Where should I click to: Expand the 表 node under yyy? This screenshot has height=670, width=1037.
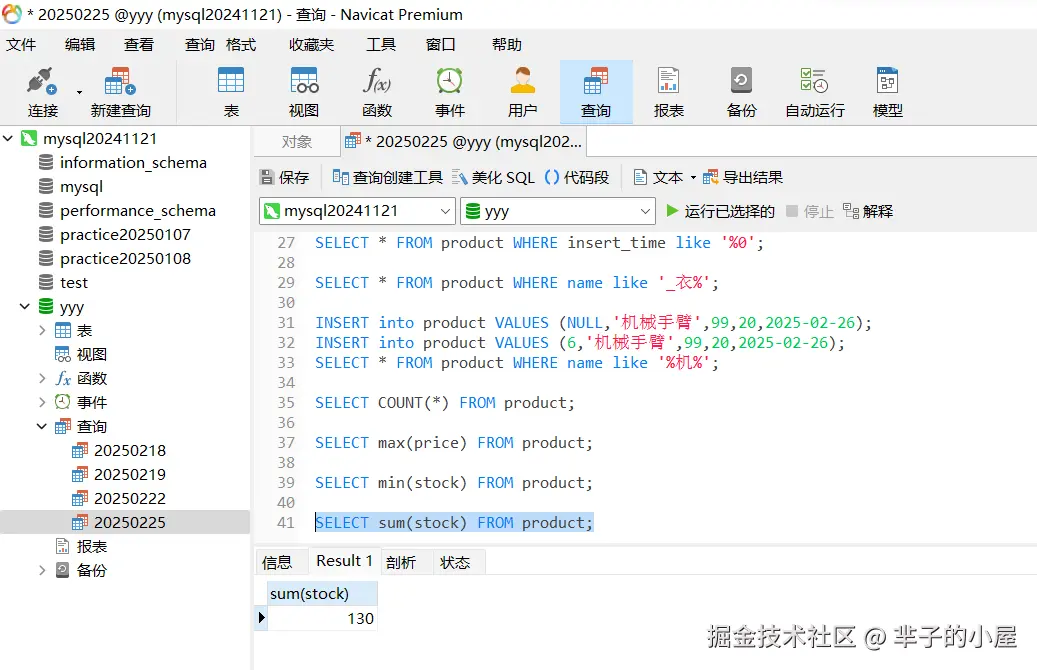42,331
